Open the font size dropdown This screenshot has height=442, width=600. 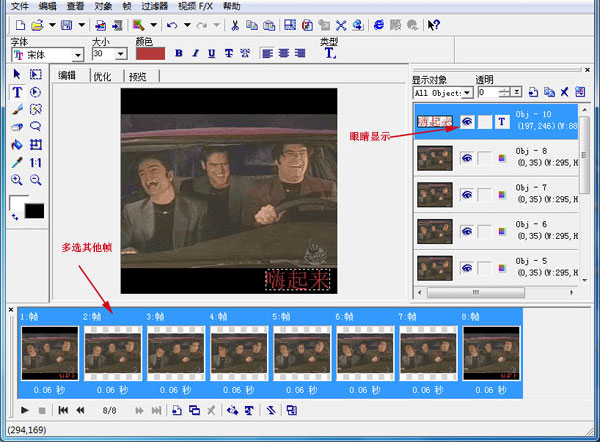(x=121, y=54)
